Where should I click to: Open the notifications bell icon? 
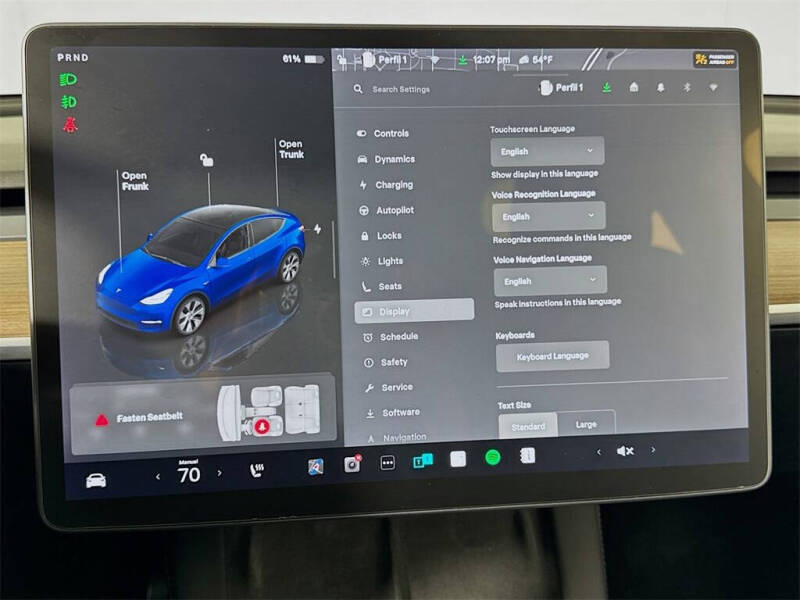(x=661, y=88)
